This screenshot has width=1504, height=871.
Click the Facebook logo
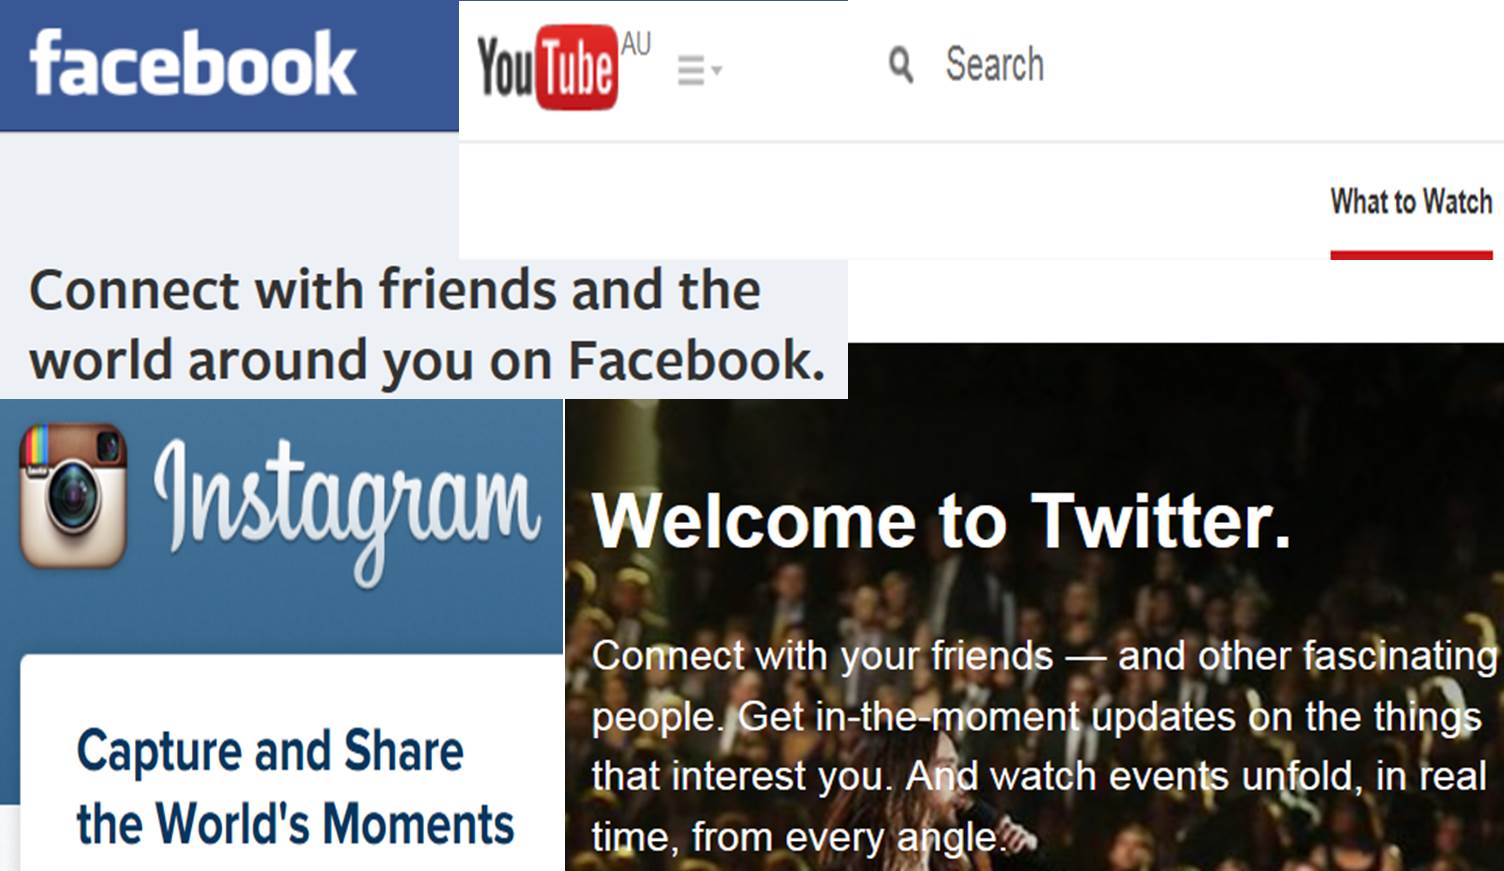[x=192, y=63]
